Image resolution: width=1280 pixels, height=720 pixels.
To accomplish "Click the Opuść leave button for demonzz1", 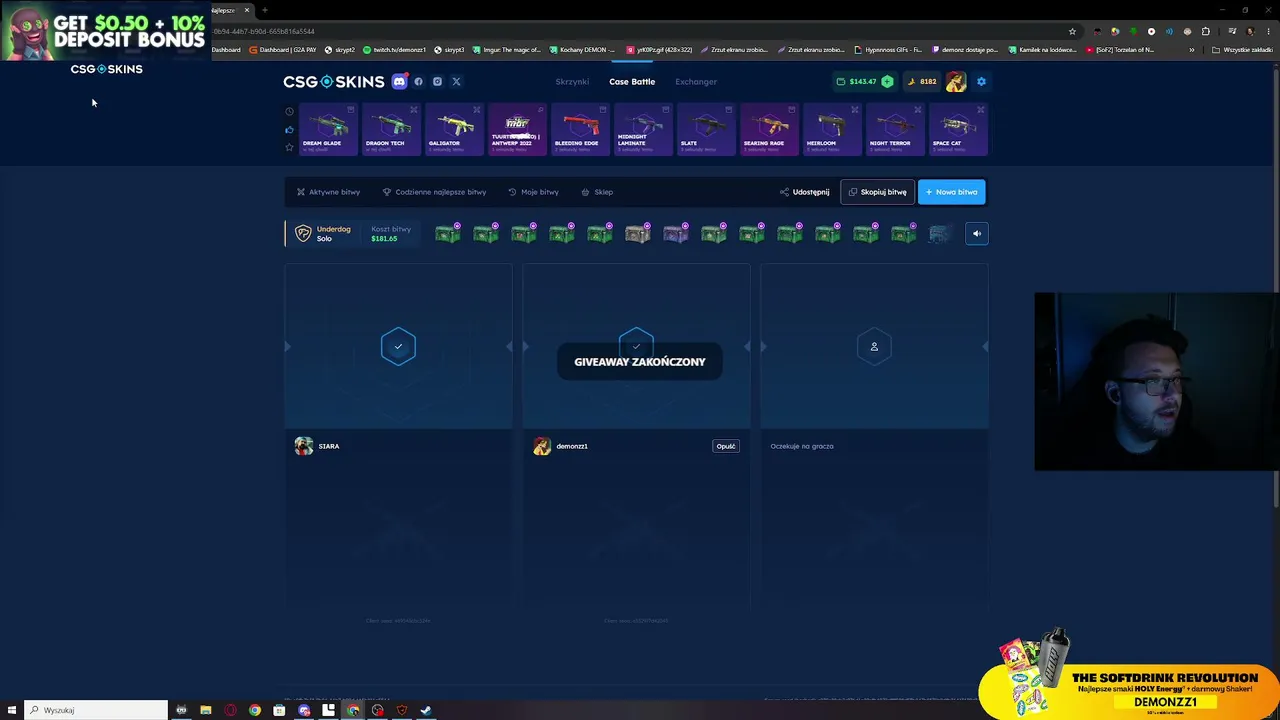I will tap(726, 446).
